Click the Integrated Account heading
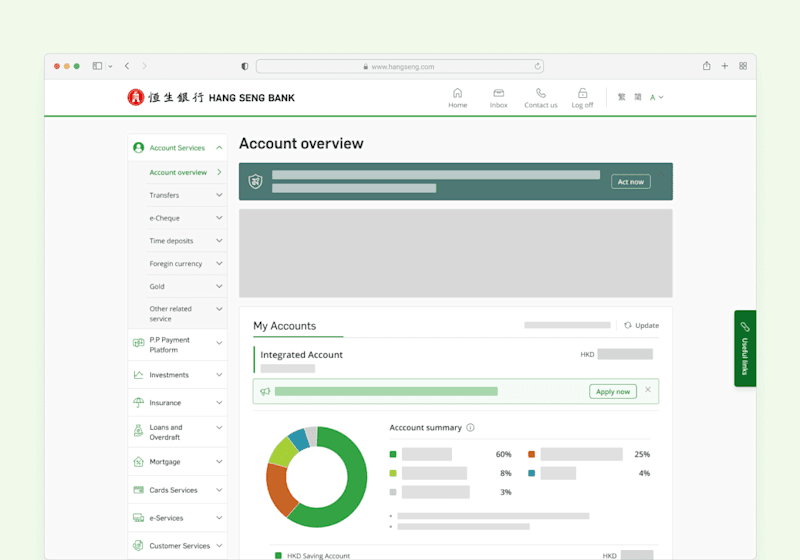This screenshot has width=800, height=560. pyautogui.click(x=302, y=354)
